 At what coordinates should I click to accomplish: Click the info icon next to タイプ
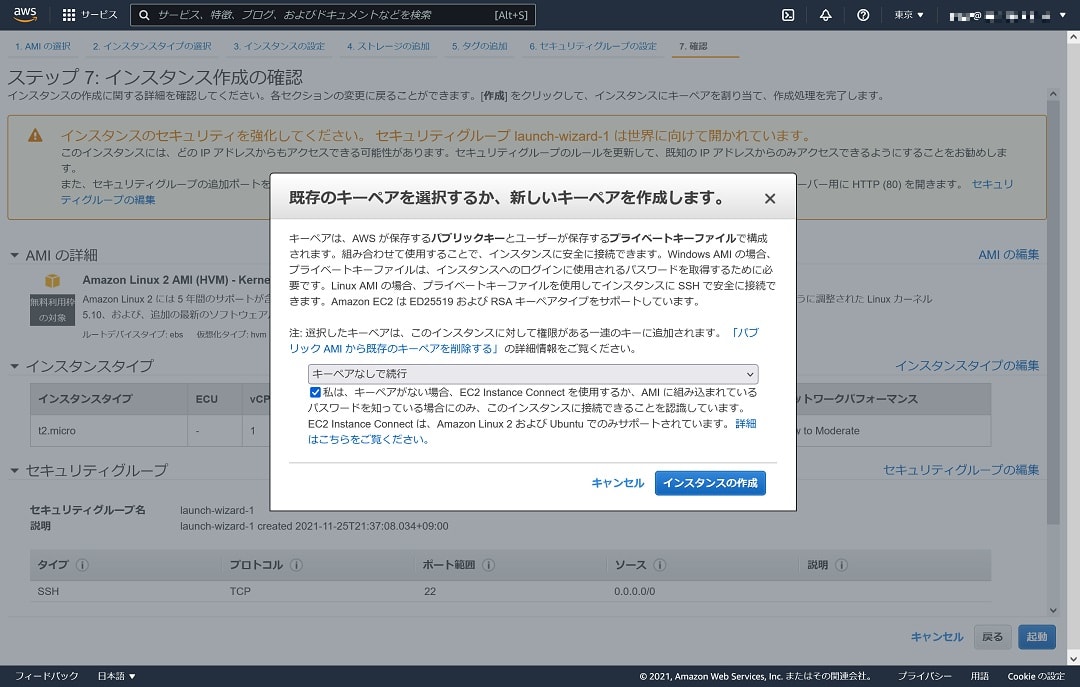[82, 565]
